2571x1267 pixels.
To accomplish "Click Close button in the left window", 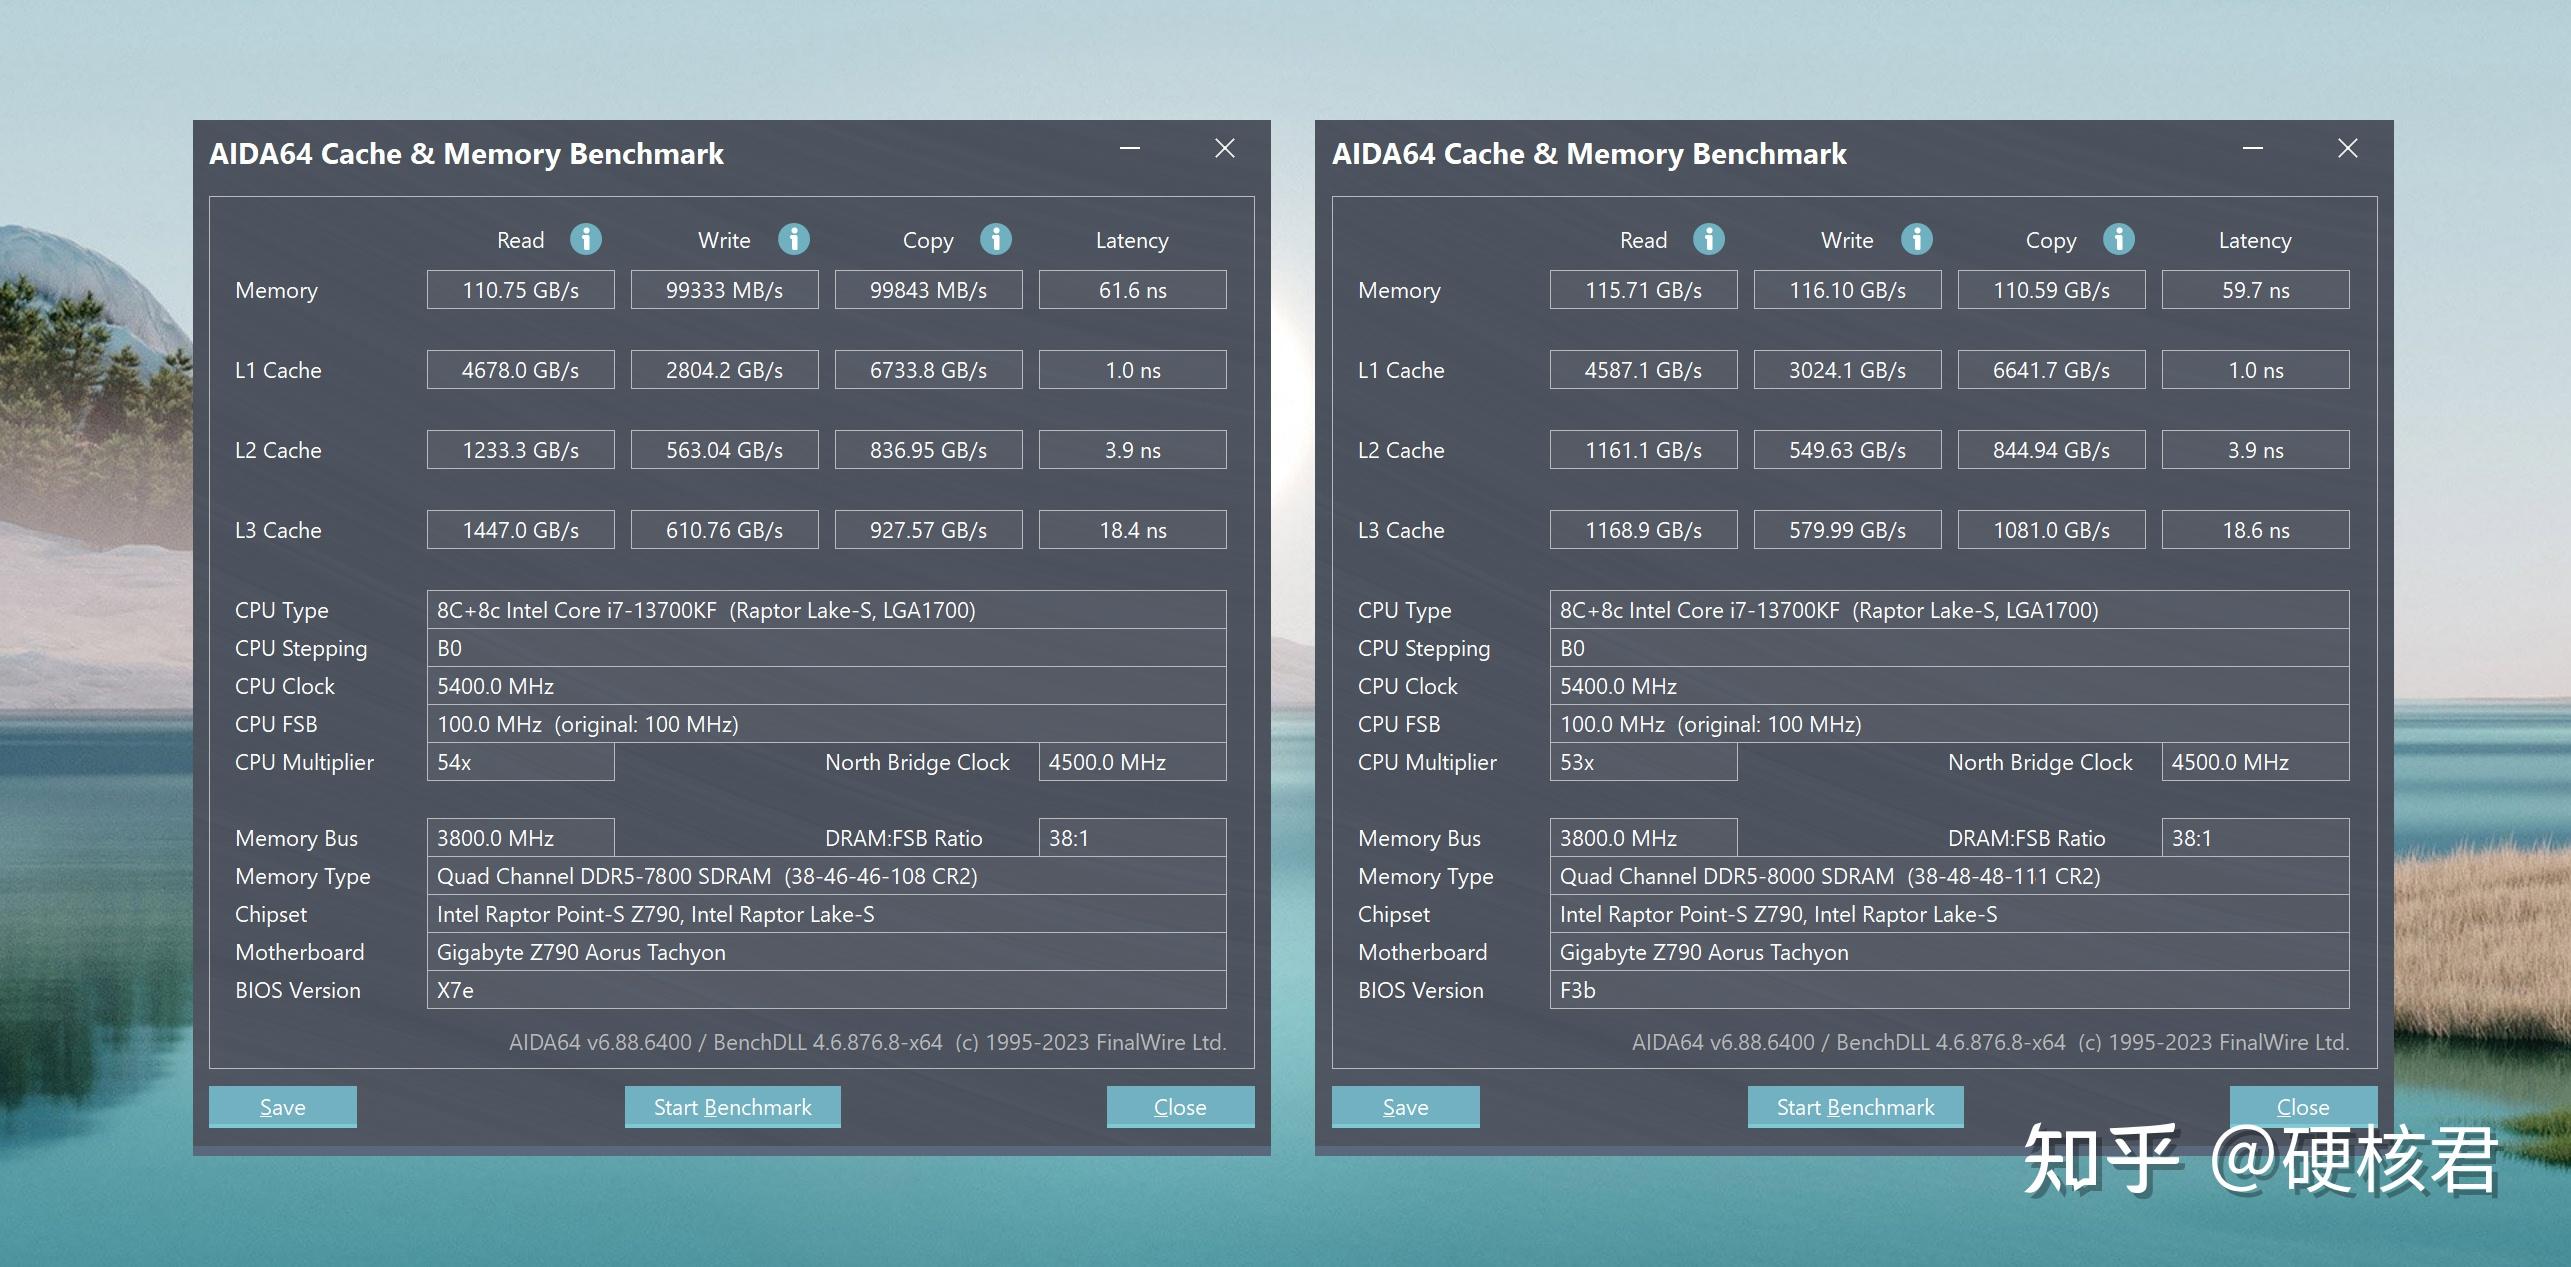I will click(x=1180, y=1106).
